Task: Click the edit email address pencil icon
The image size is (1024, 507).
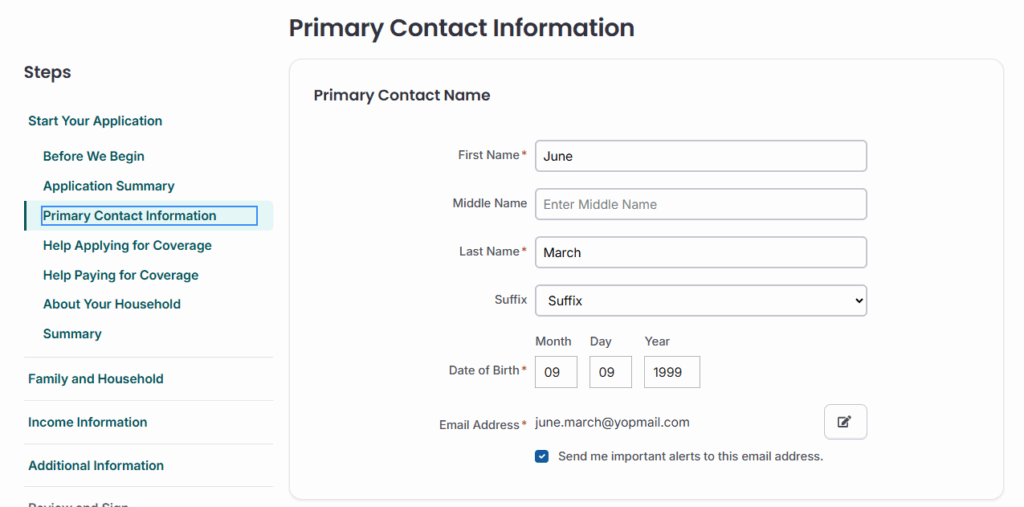Action: click(x=845, y=422)
